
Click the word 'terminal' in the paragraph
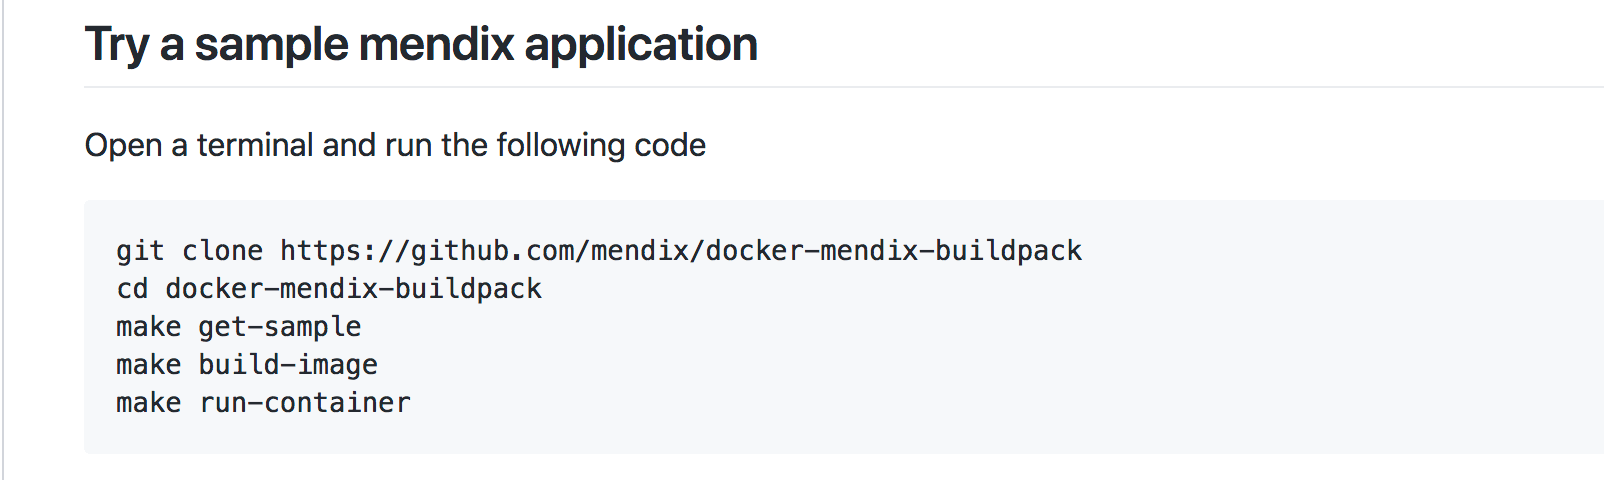(x=255, y=145)
